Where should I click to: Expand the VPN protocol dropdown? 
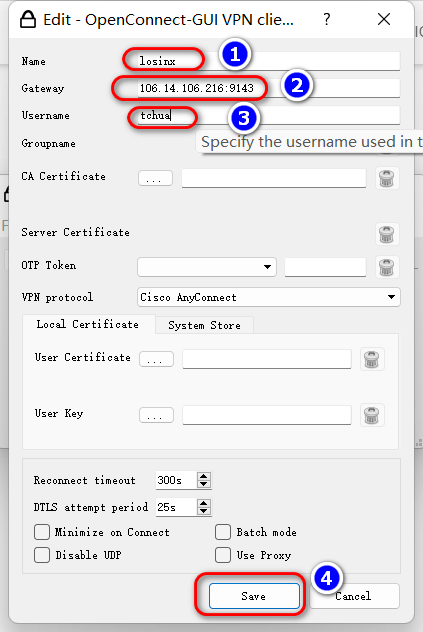269,297
